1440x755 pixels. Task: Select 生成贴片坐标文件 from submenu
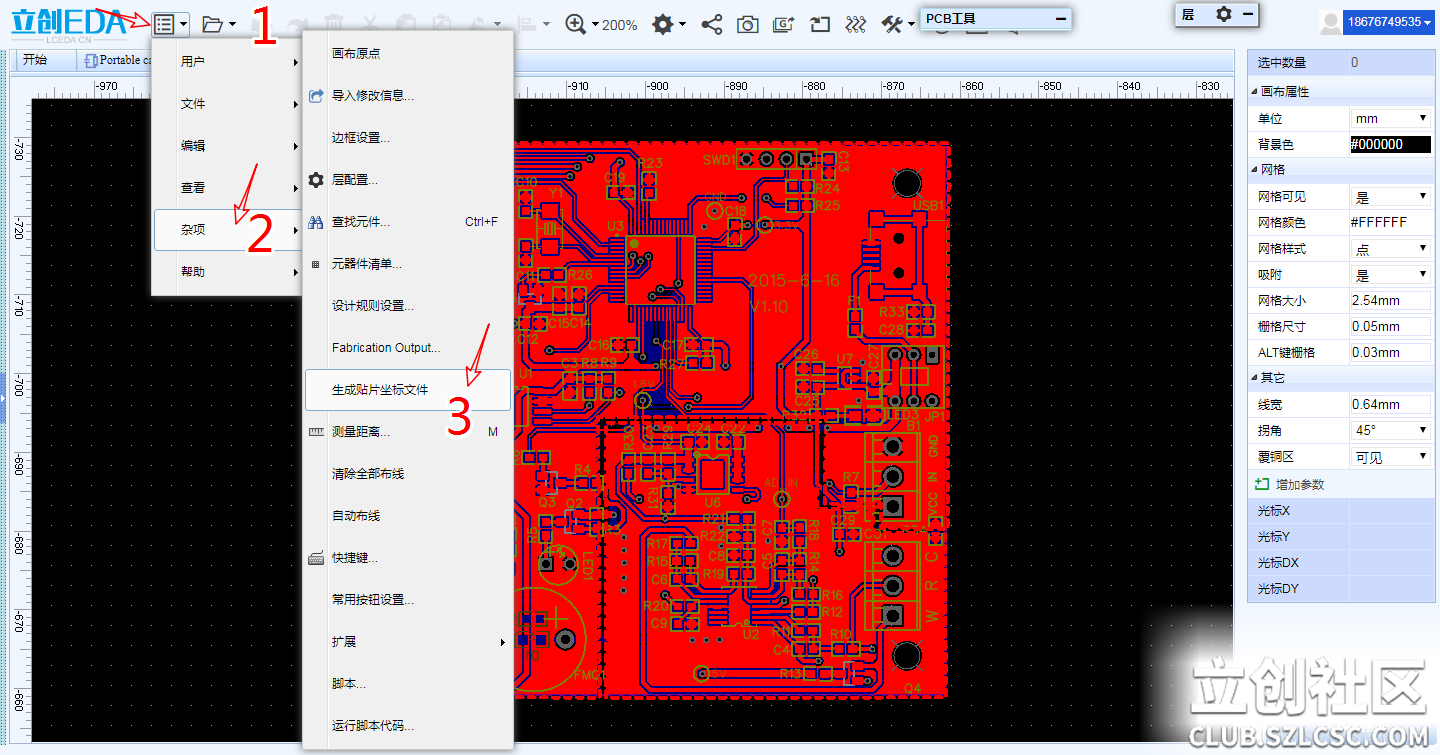[x=408, y=390]
